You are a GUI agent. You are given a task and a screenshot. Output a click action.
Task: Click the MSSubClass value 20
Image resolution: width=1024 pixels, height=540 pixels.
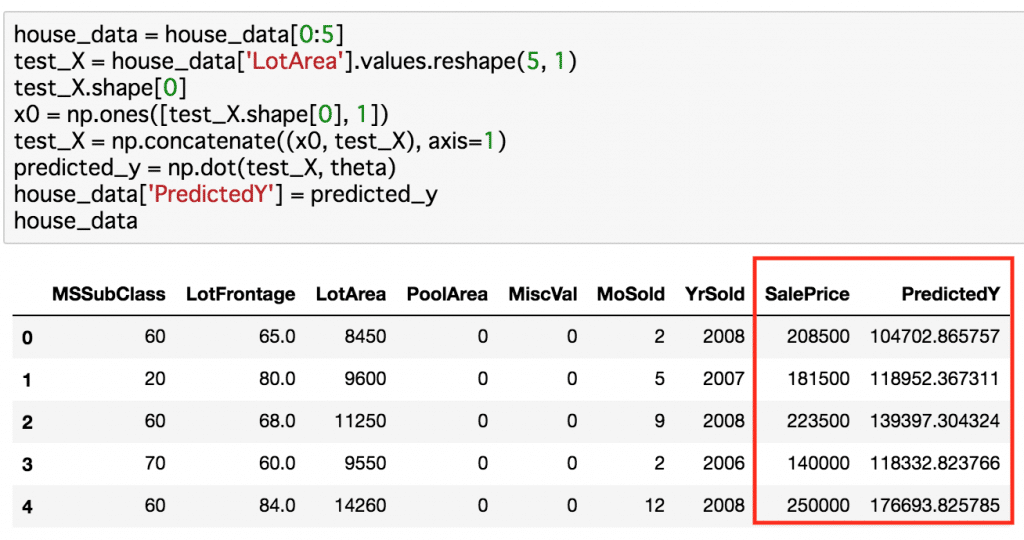155,379
